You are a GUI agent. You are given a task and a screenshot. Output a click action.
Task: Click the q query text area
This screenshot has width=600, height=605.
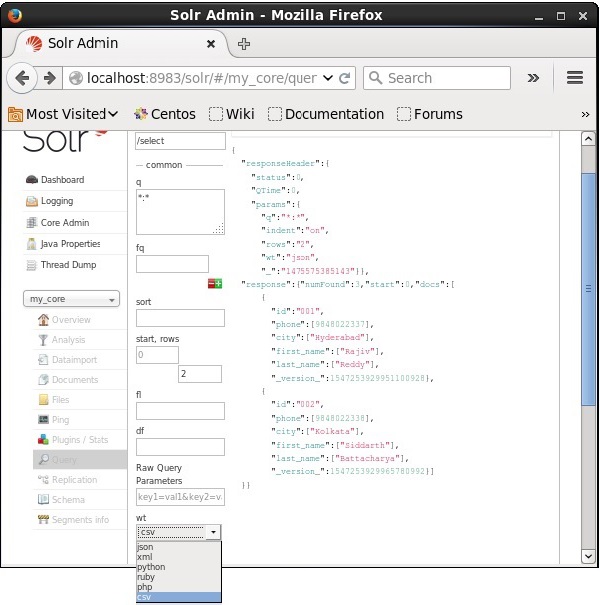(x=180, y=212)
